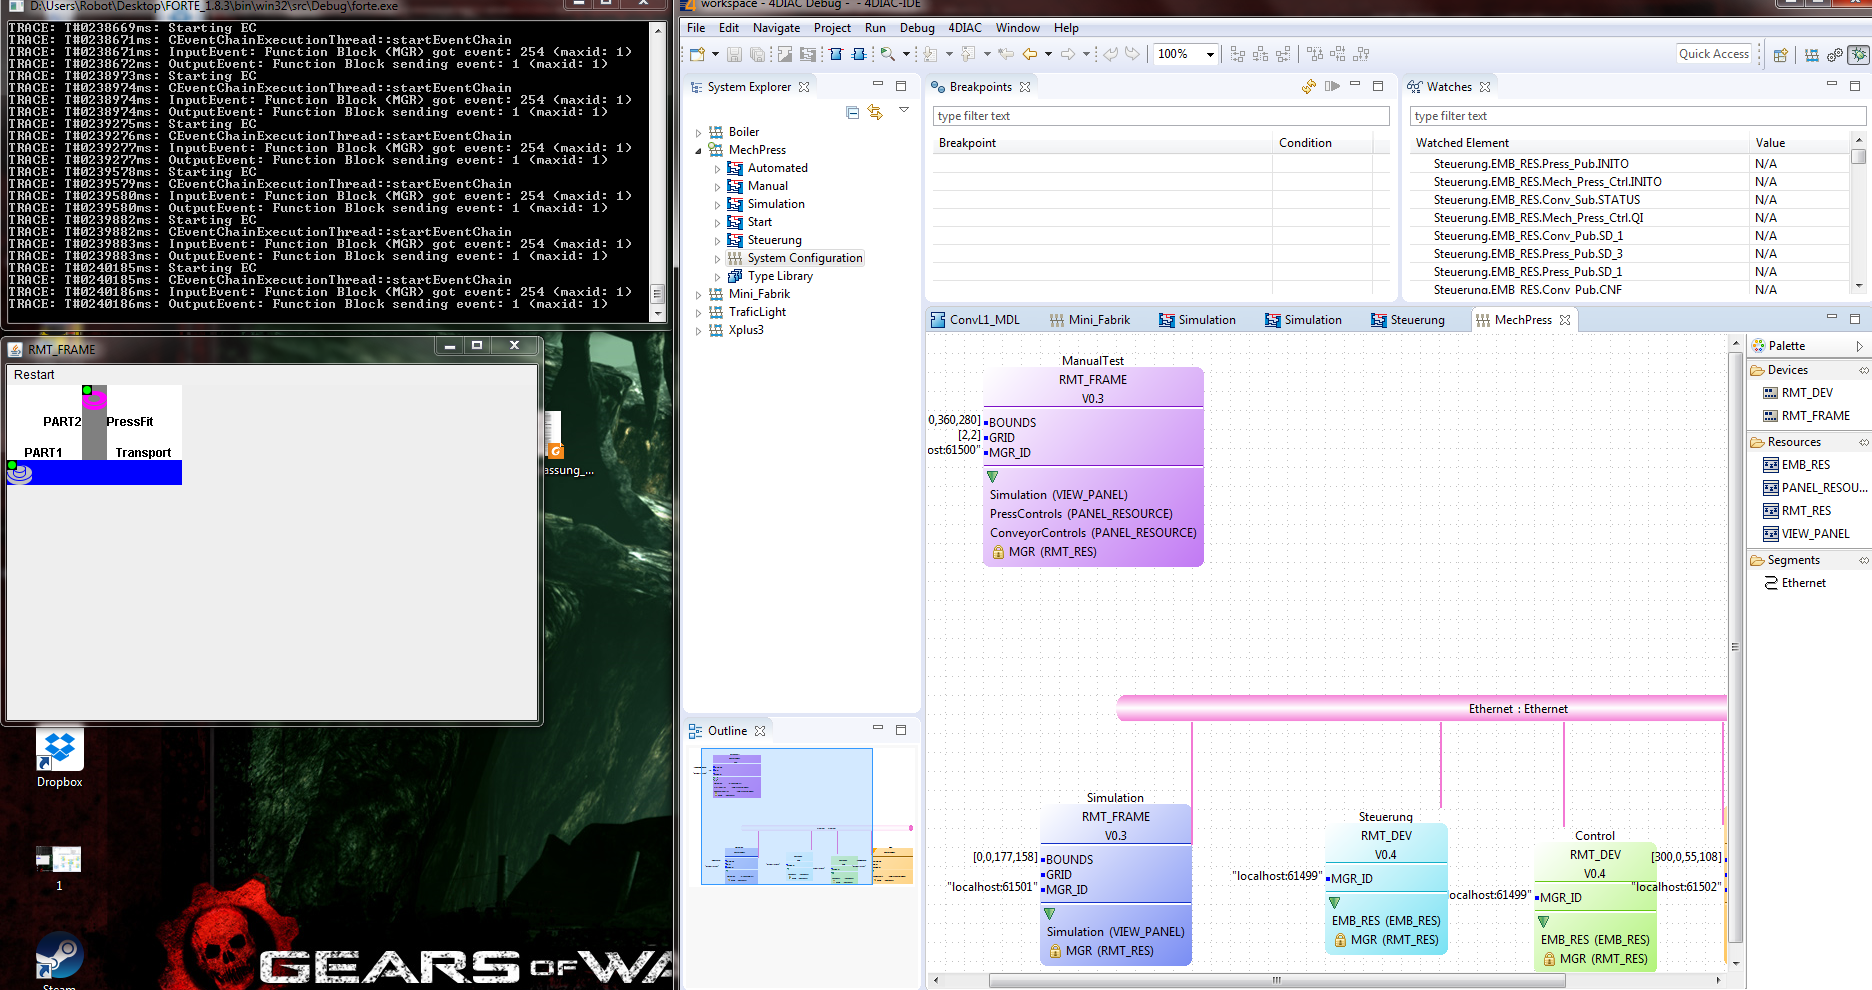This screenshot has width=1872, height=990.
Task: Collapse the Segments palette drawer
Action: [1864, 560]
